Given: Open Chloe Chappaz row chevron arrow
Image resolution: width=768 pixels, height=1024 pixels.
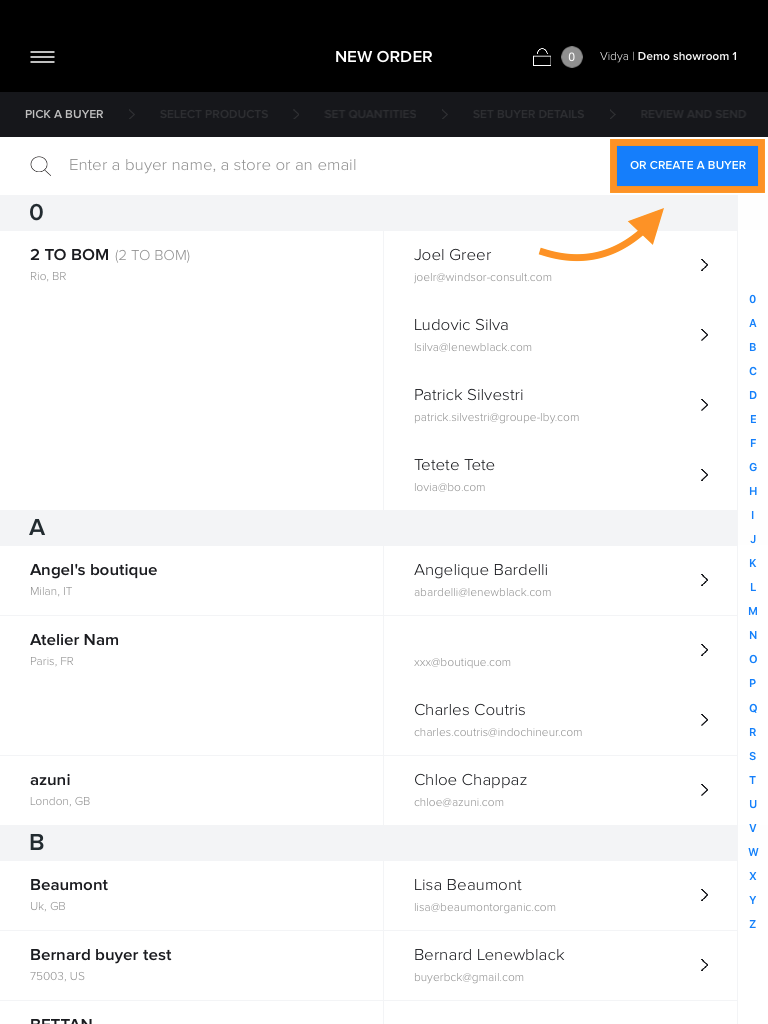Looking at the screenshot, I should coord(704,790).
